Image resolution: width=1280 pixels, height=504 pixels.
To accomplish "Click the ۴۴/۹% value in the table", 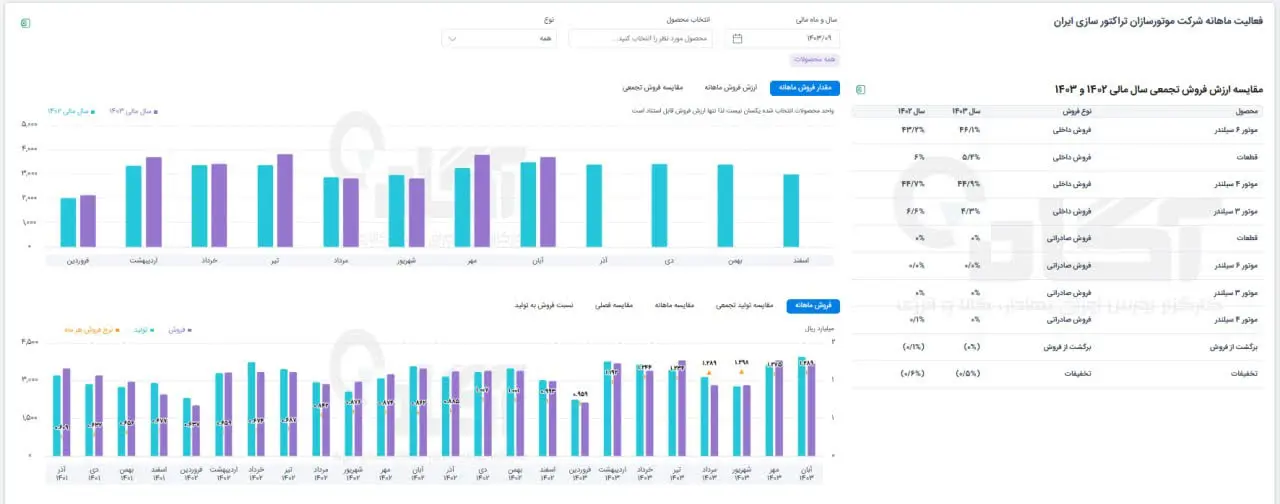I will 969,184.
